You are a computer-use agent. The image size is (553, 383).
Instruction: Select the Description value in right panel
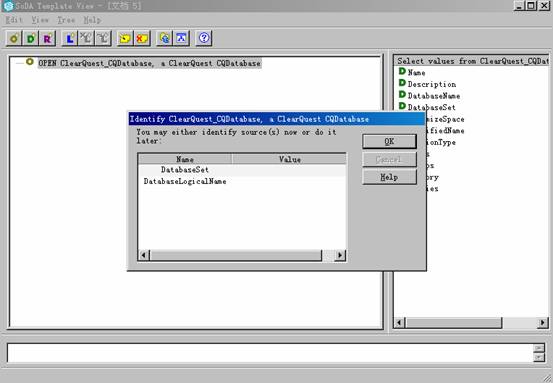point(432,84)
